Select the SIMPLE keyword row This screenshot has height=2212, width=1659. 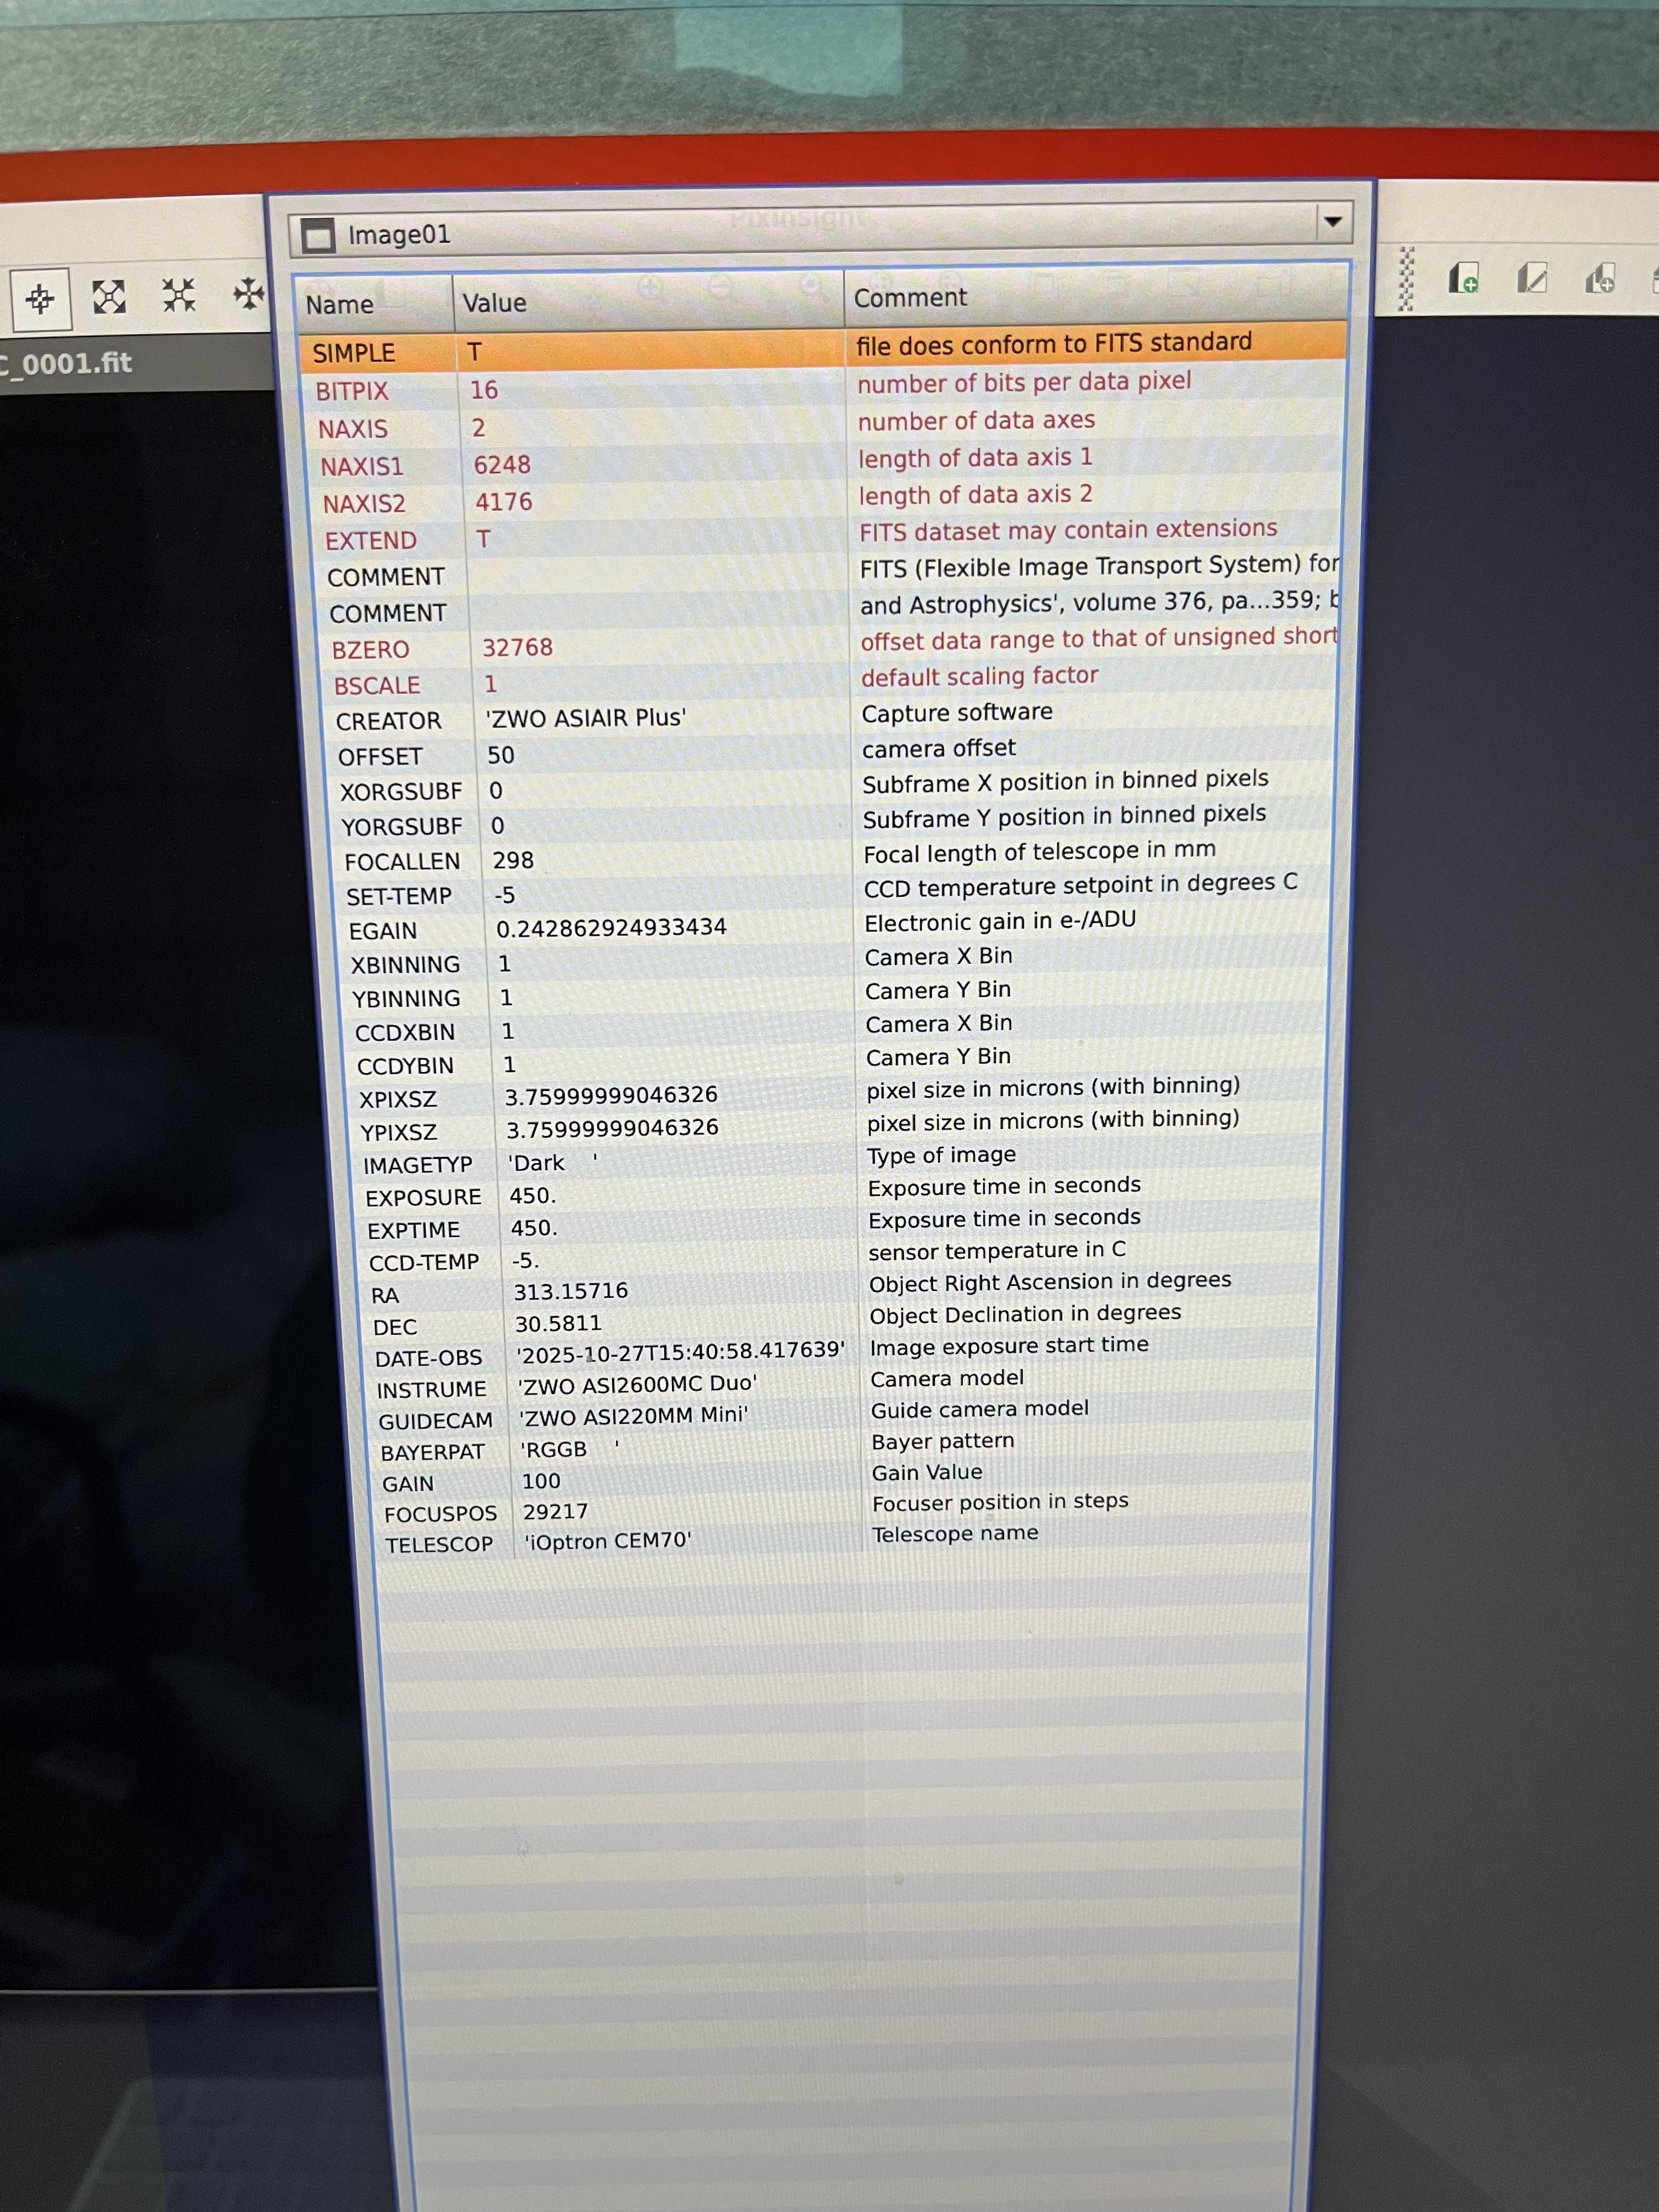point(354,353)
